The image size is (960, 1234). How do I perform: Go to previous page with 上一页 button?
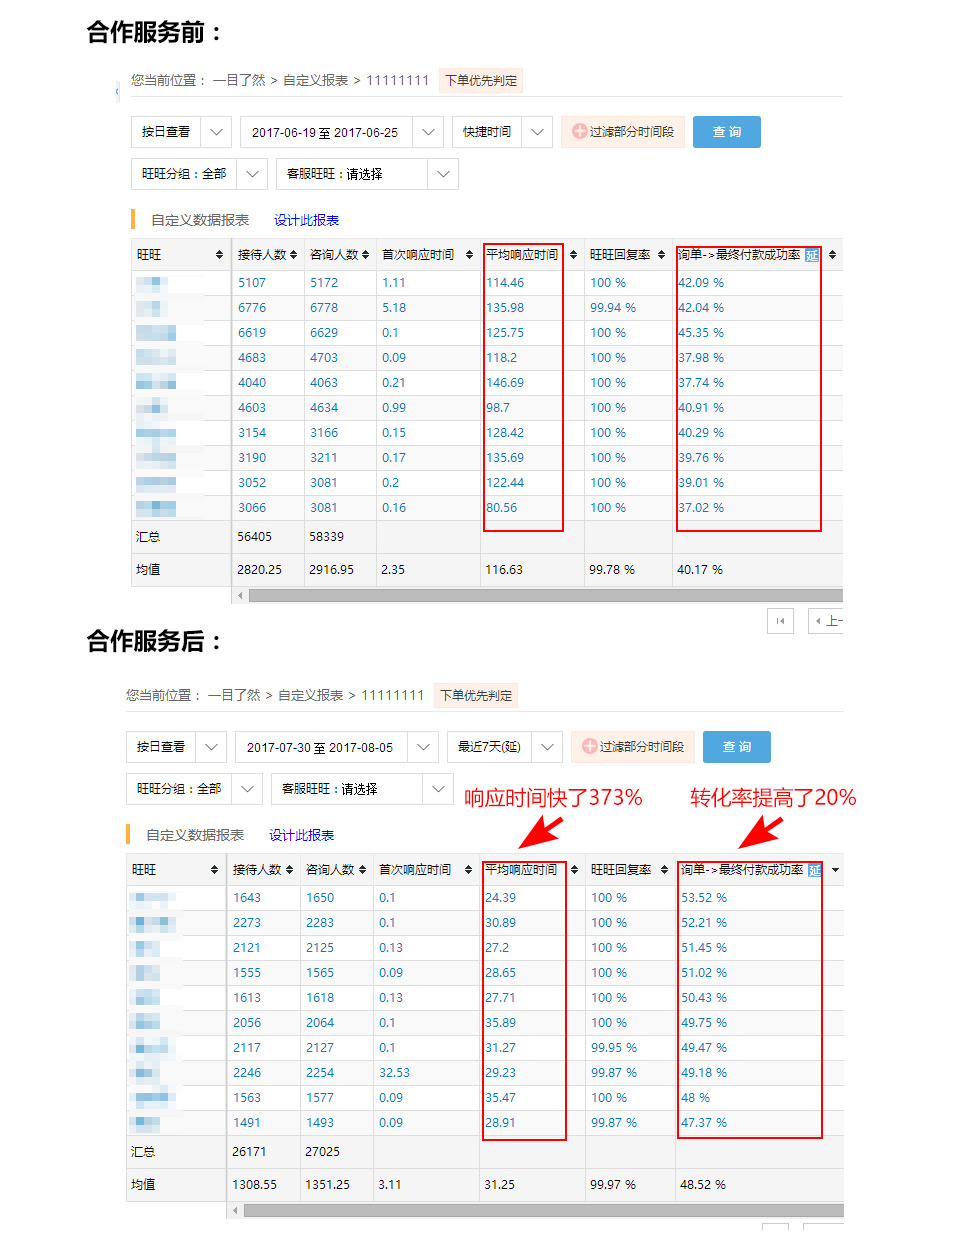point(826,621)
